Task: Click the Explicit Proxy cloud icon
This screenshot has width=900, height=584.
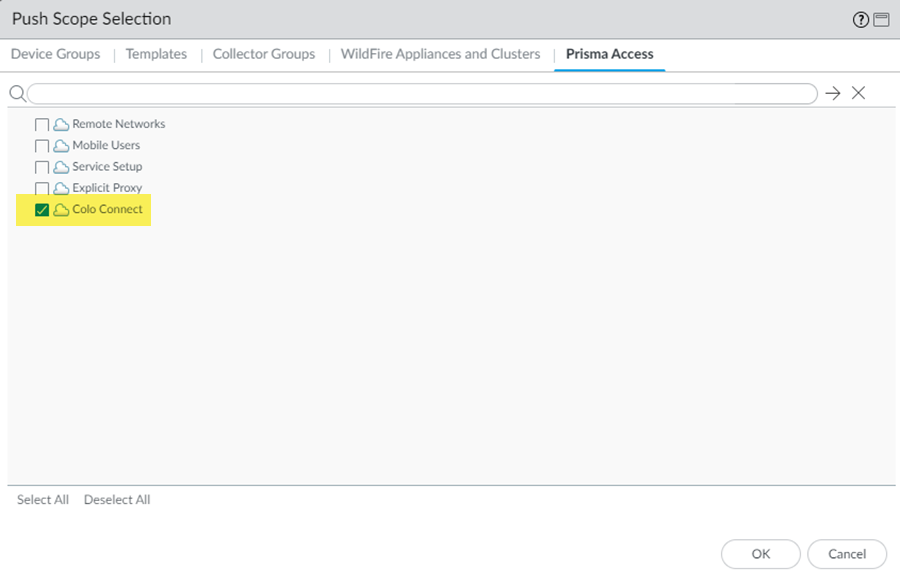Action: click(61, 188)
